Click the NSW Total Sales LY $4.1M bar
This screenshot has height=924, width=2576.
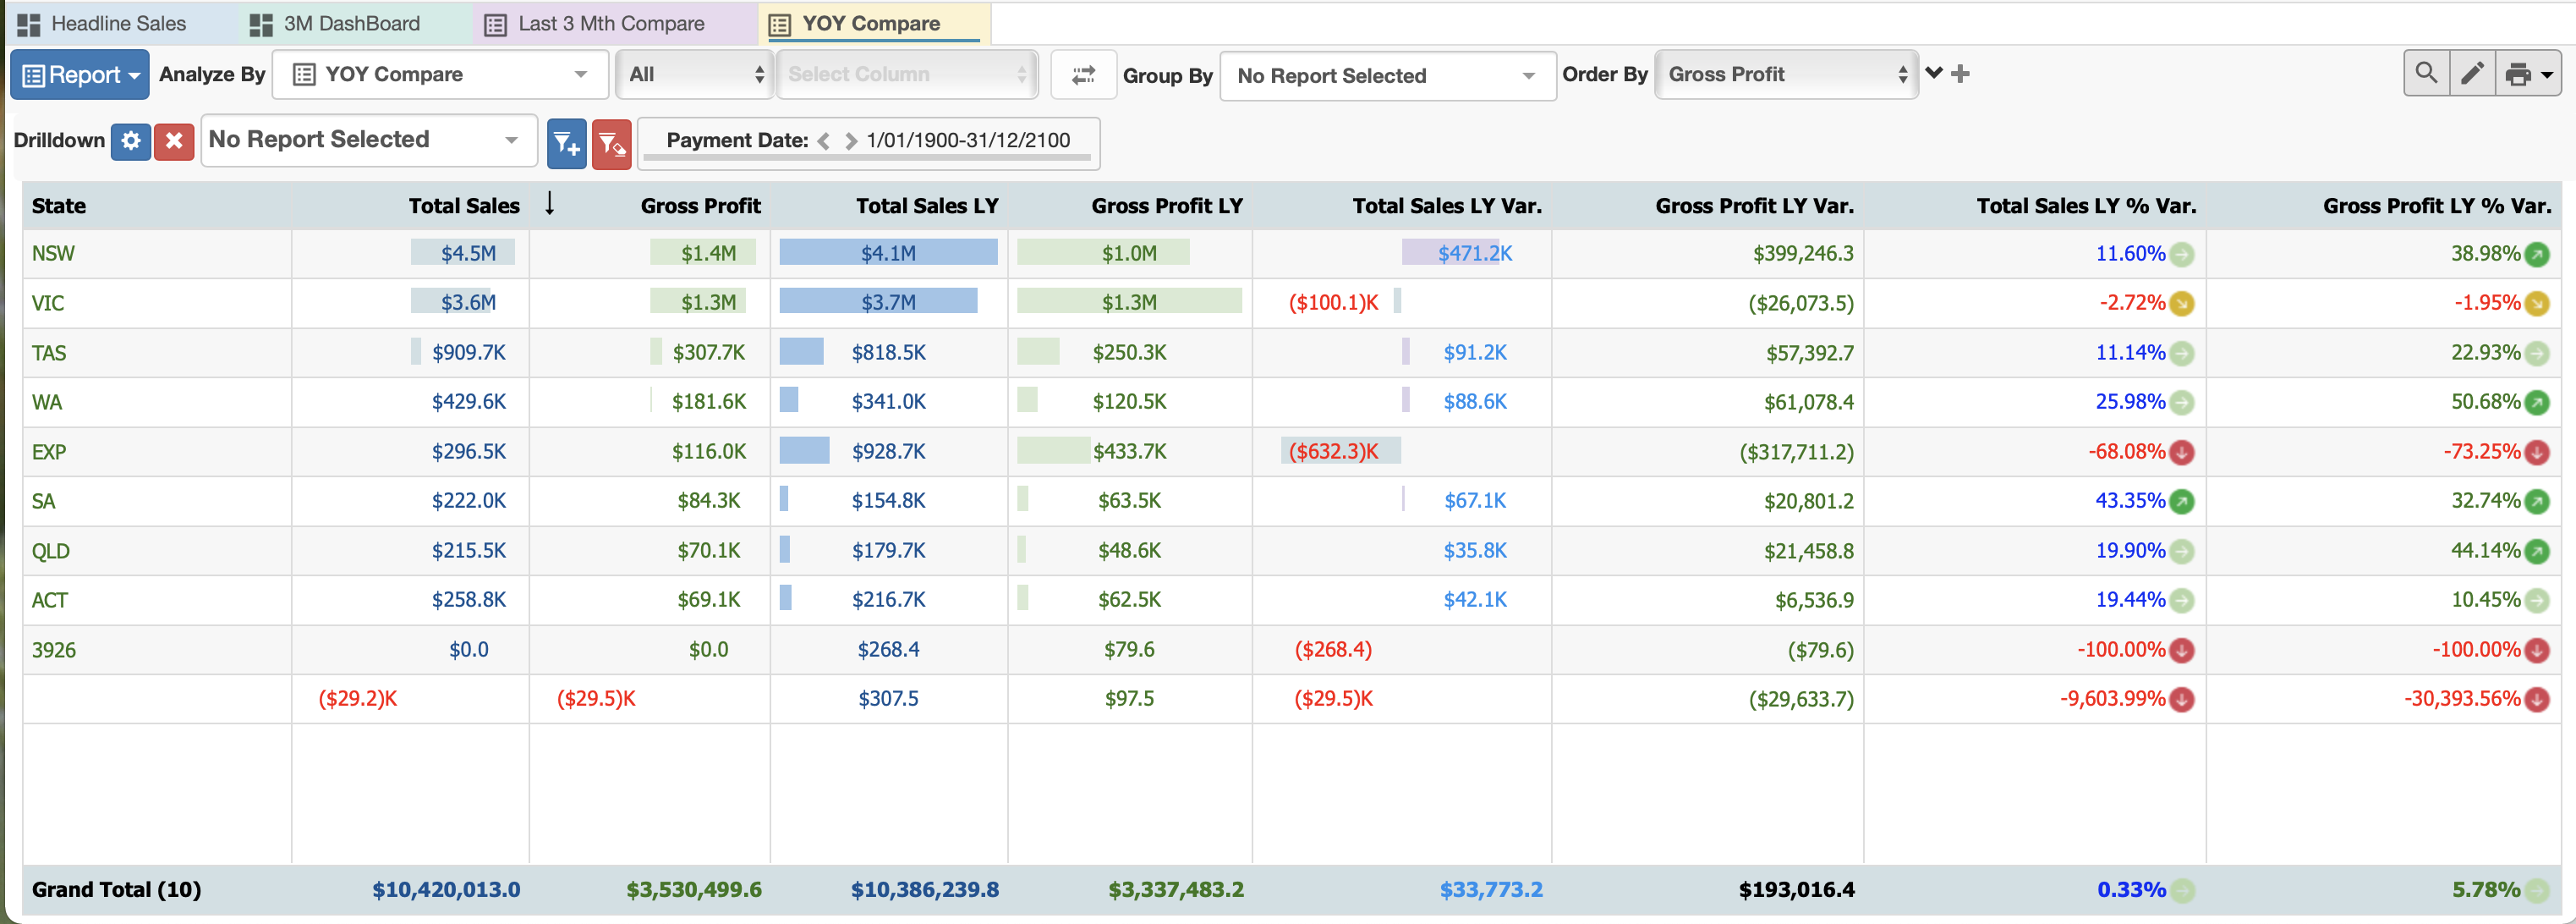pyautogui.click(x=888, y=253)
